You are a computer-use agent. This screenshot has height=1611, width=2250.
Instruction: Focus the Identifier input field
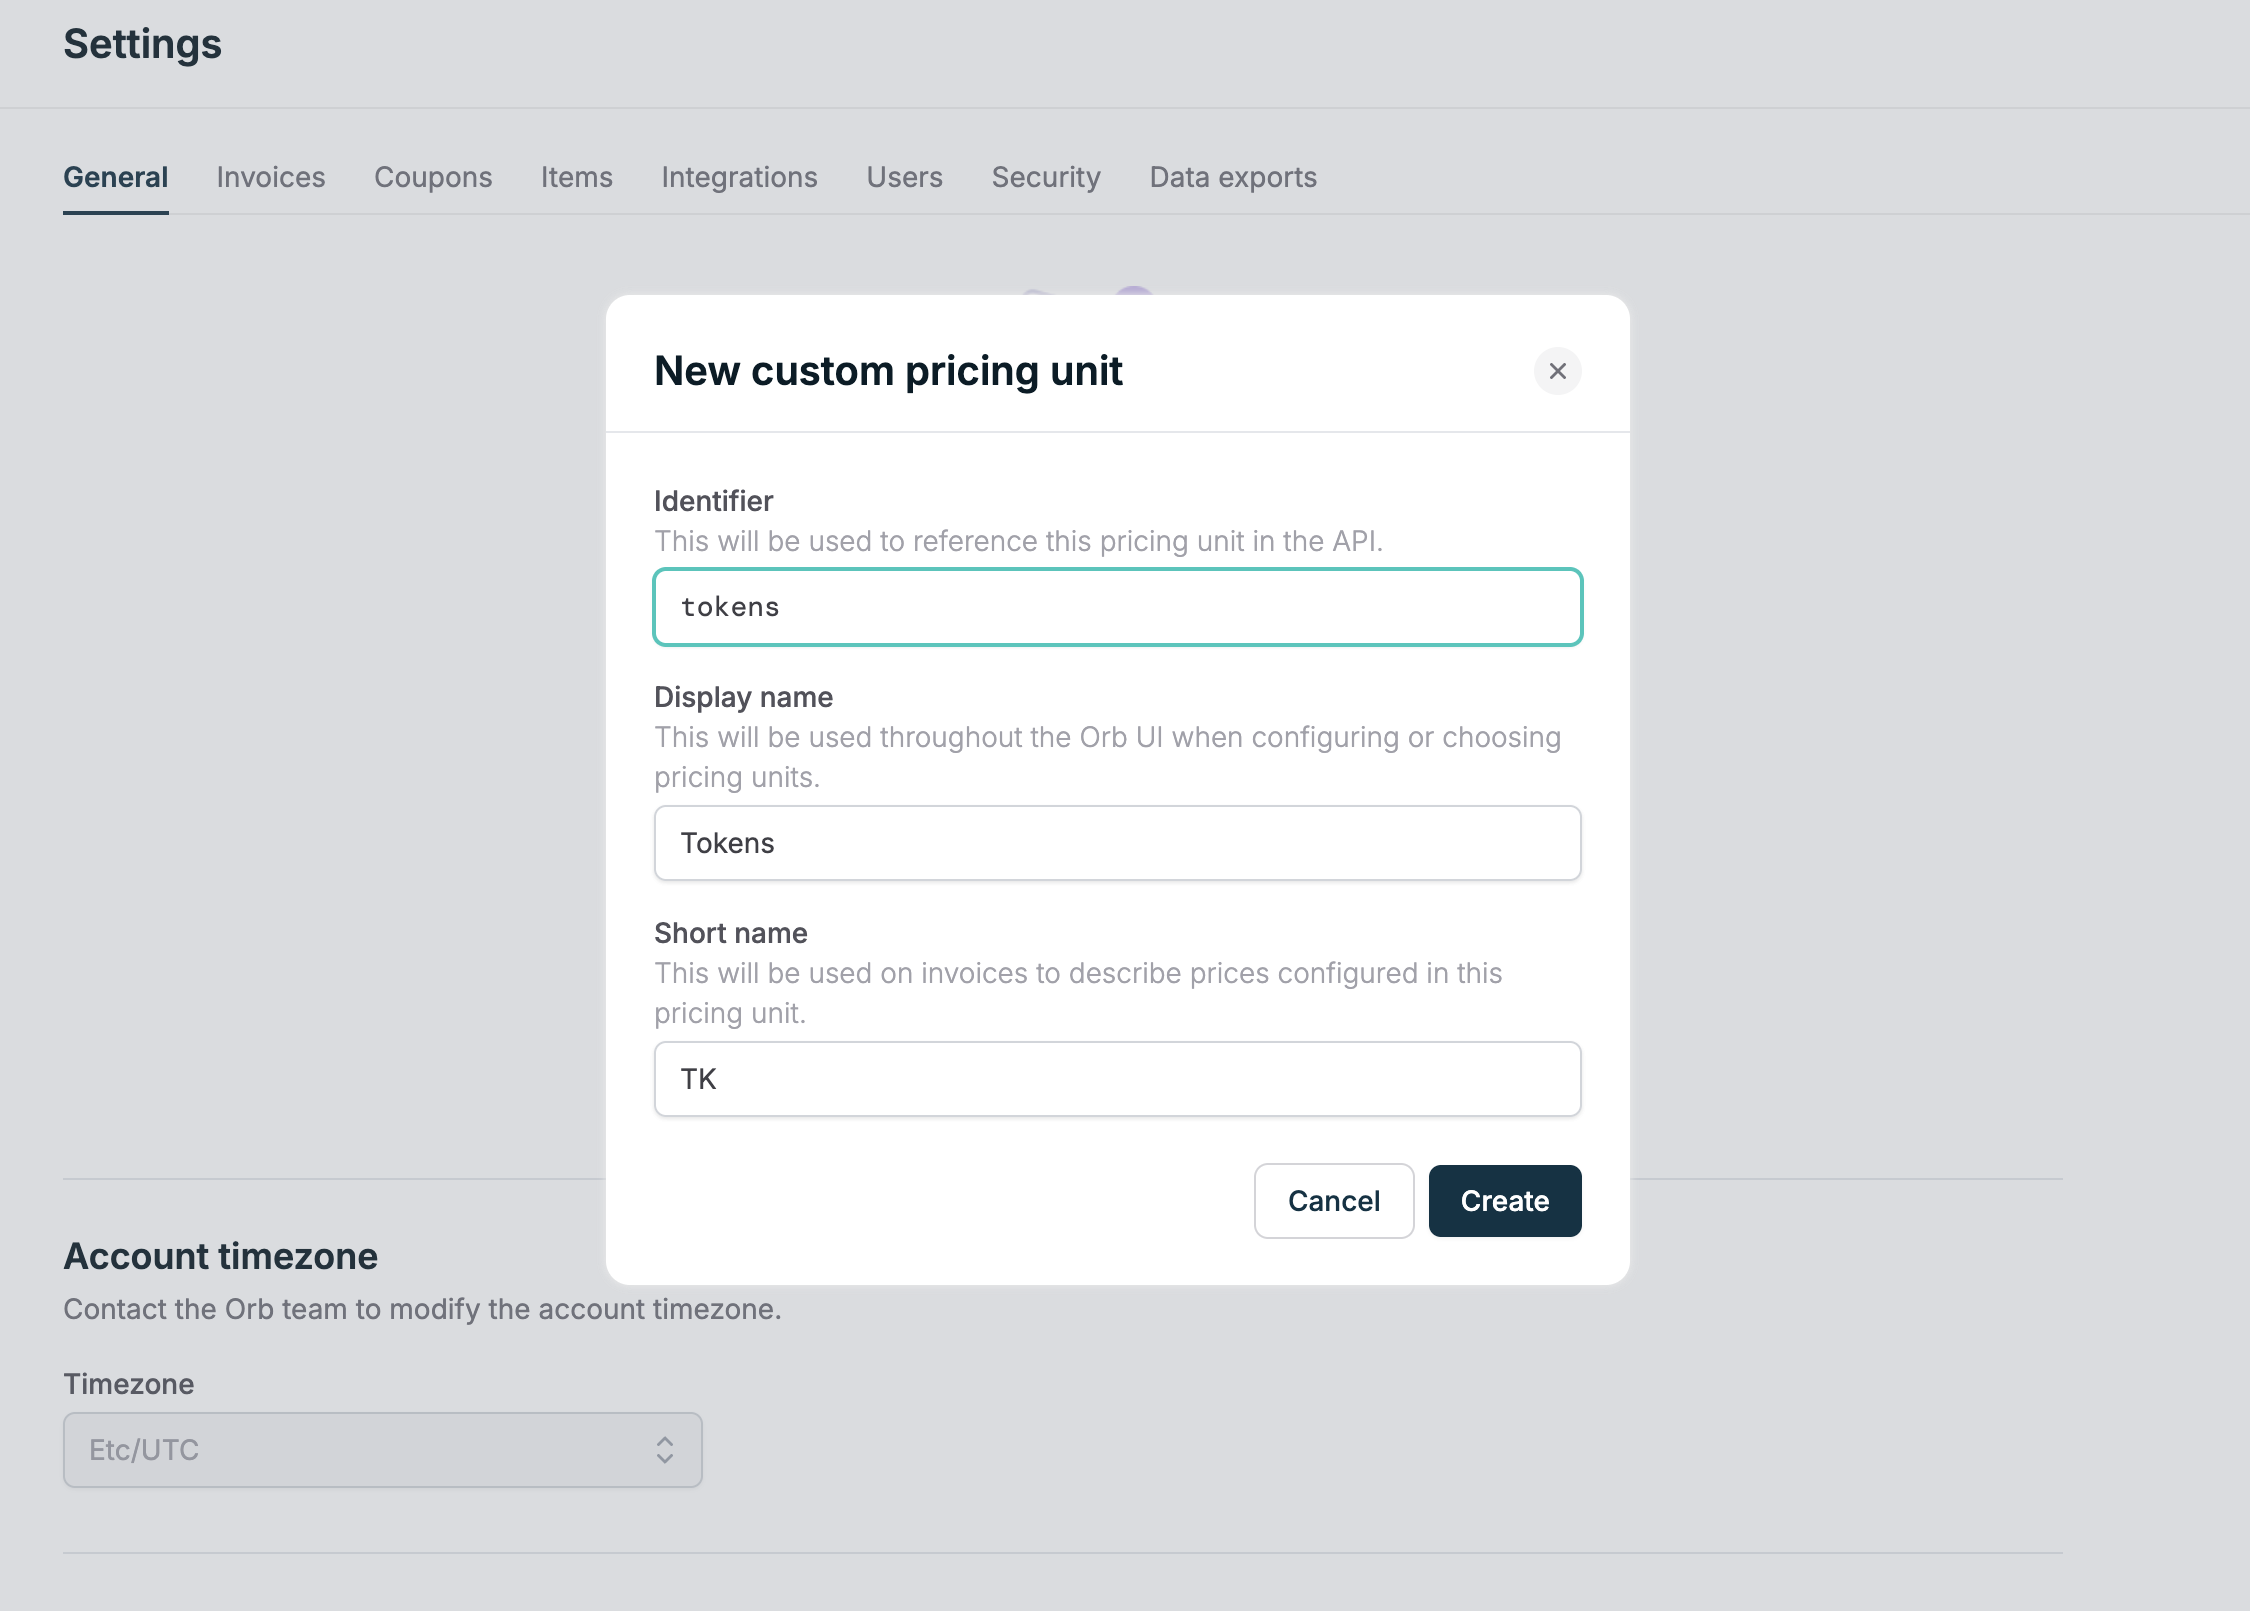(1117, 607)
